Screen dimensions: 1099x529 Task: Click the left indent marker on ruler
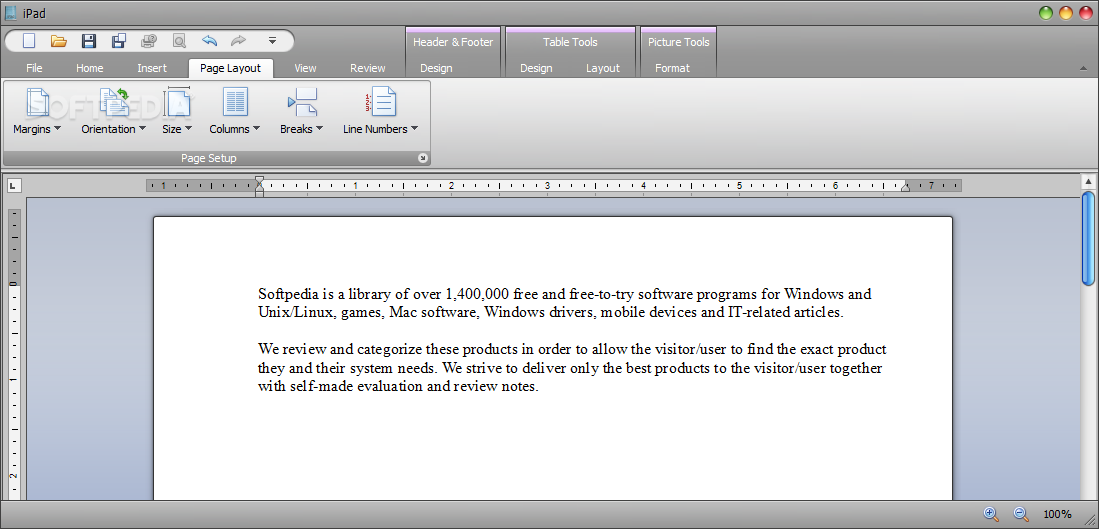pos(259,186)
